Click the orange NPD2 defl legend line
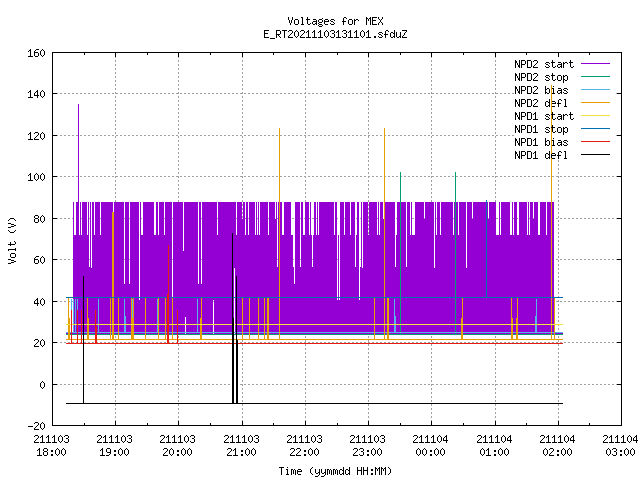640x480 pixels. 596,102
